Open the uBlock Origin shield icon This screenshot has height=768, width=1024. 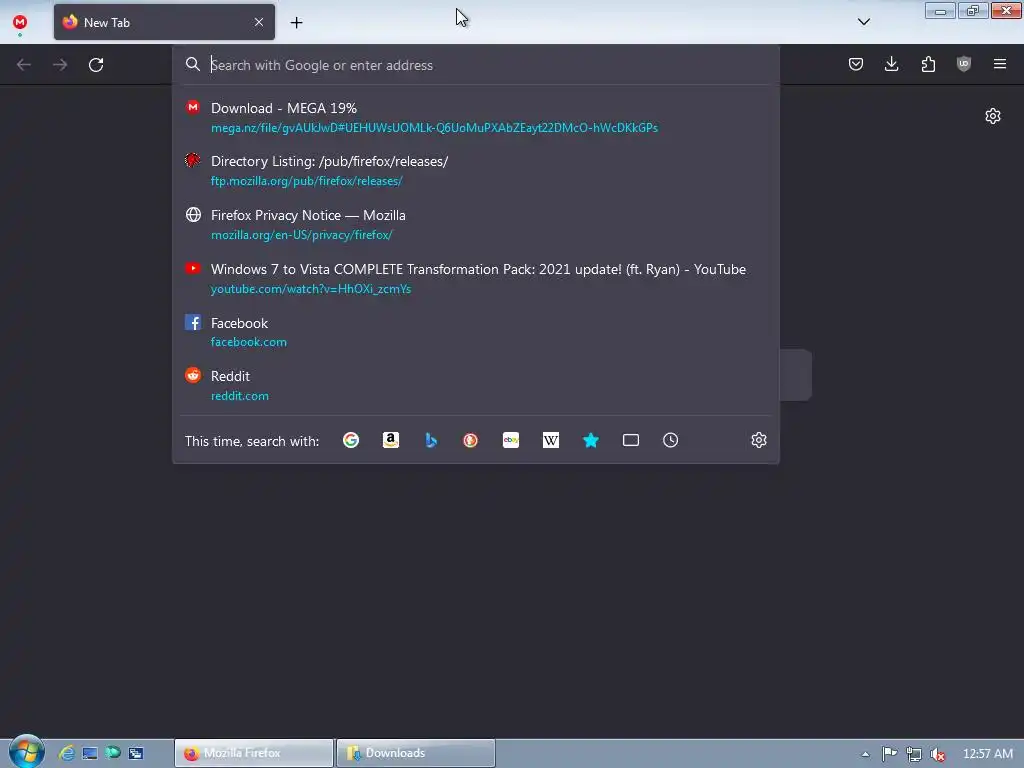tap(964, 64)
